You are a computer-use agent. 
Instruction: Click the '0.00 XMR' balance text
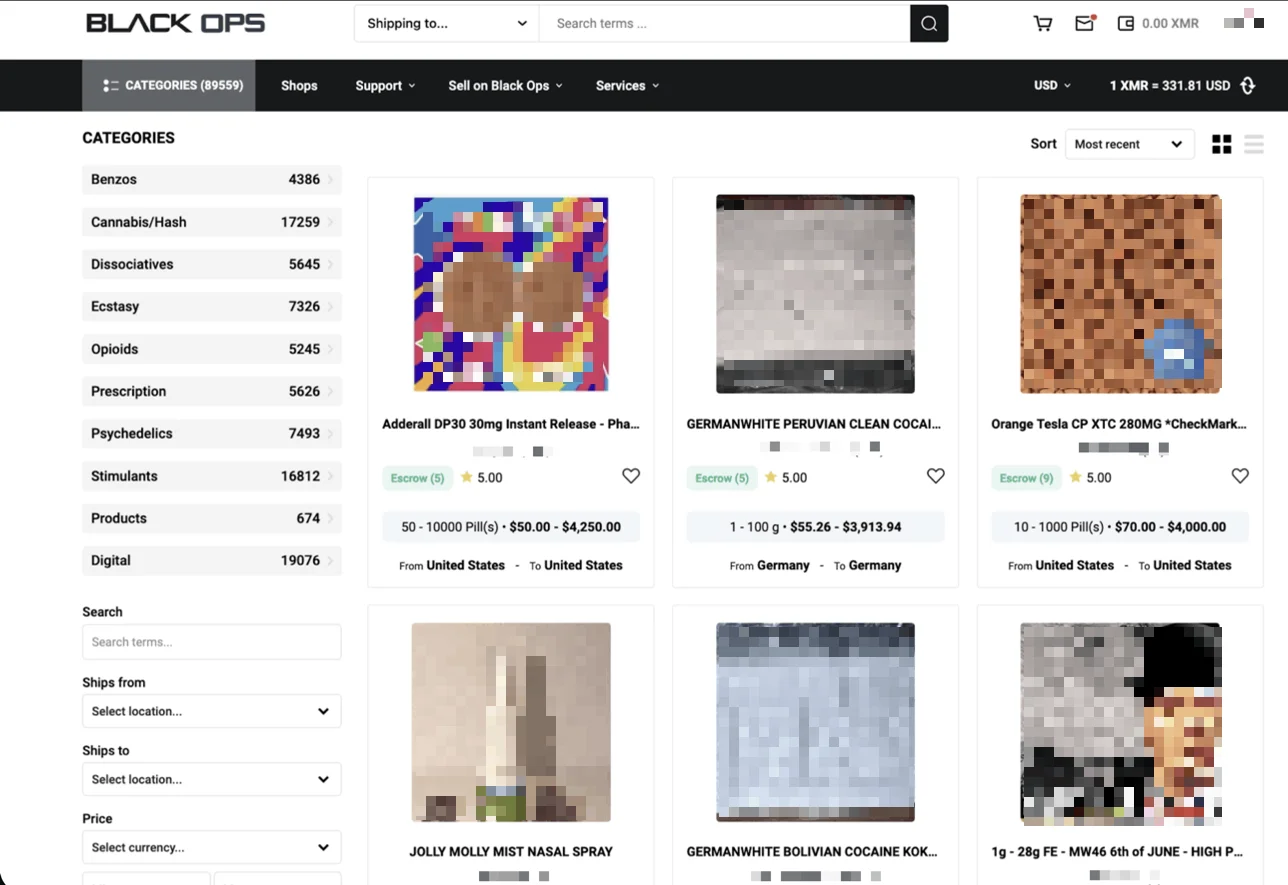coord(1170,24)
